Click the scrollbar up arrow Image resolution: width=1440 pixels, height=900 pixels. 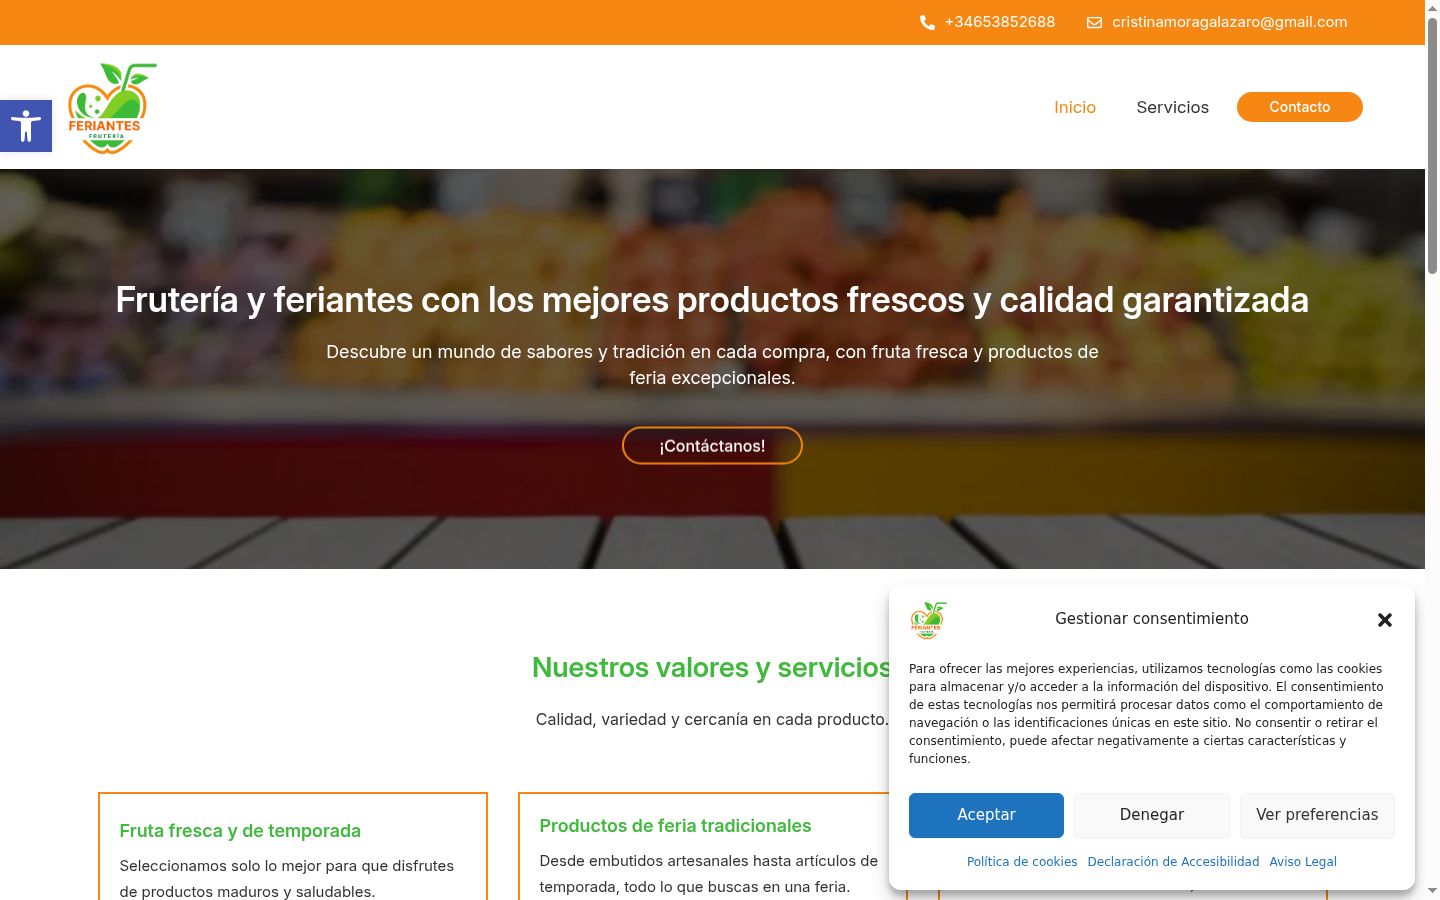[x=1432, y=8]
